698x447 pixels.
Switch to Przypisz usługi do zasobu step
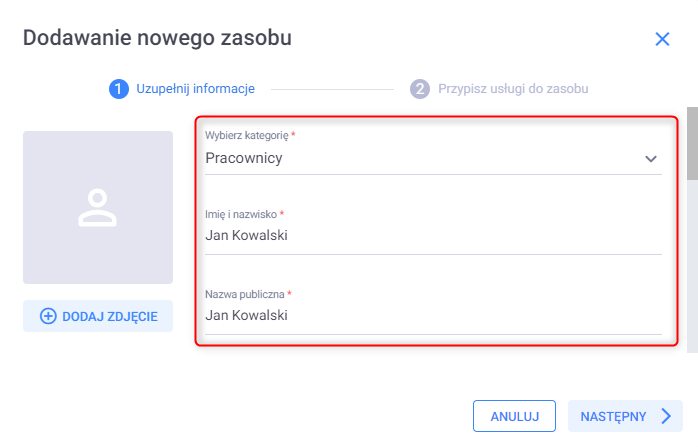click(x=513, y=89)
